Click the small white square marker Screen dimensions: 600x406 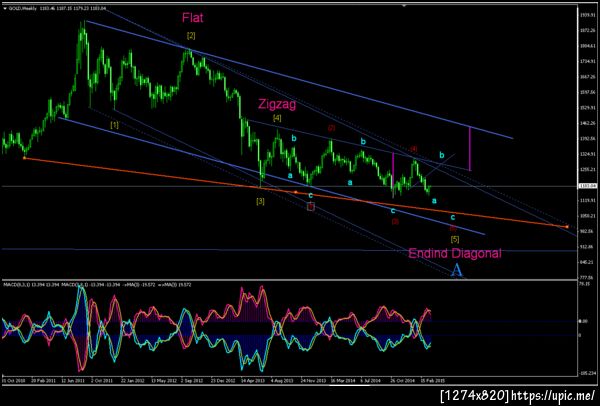tap(311, 207)
